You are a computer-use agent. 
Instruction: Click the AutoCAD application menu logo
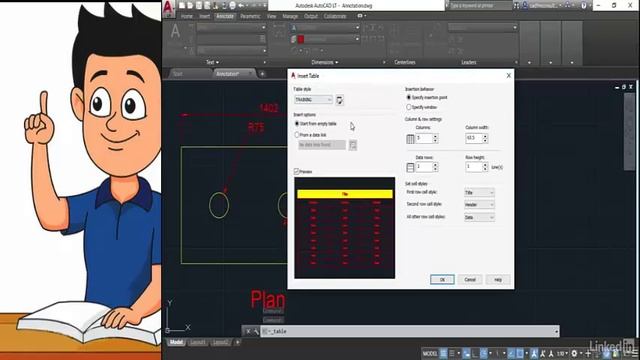(x=169, y=8)
